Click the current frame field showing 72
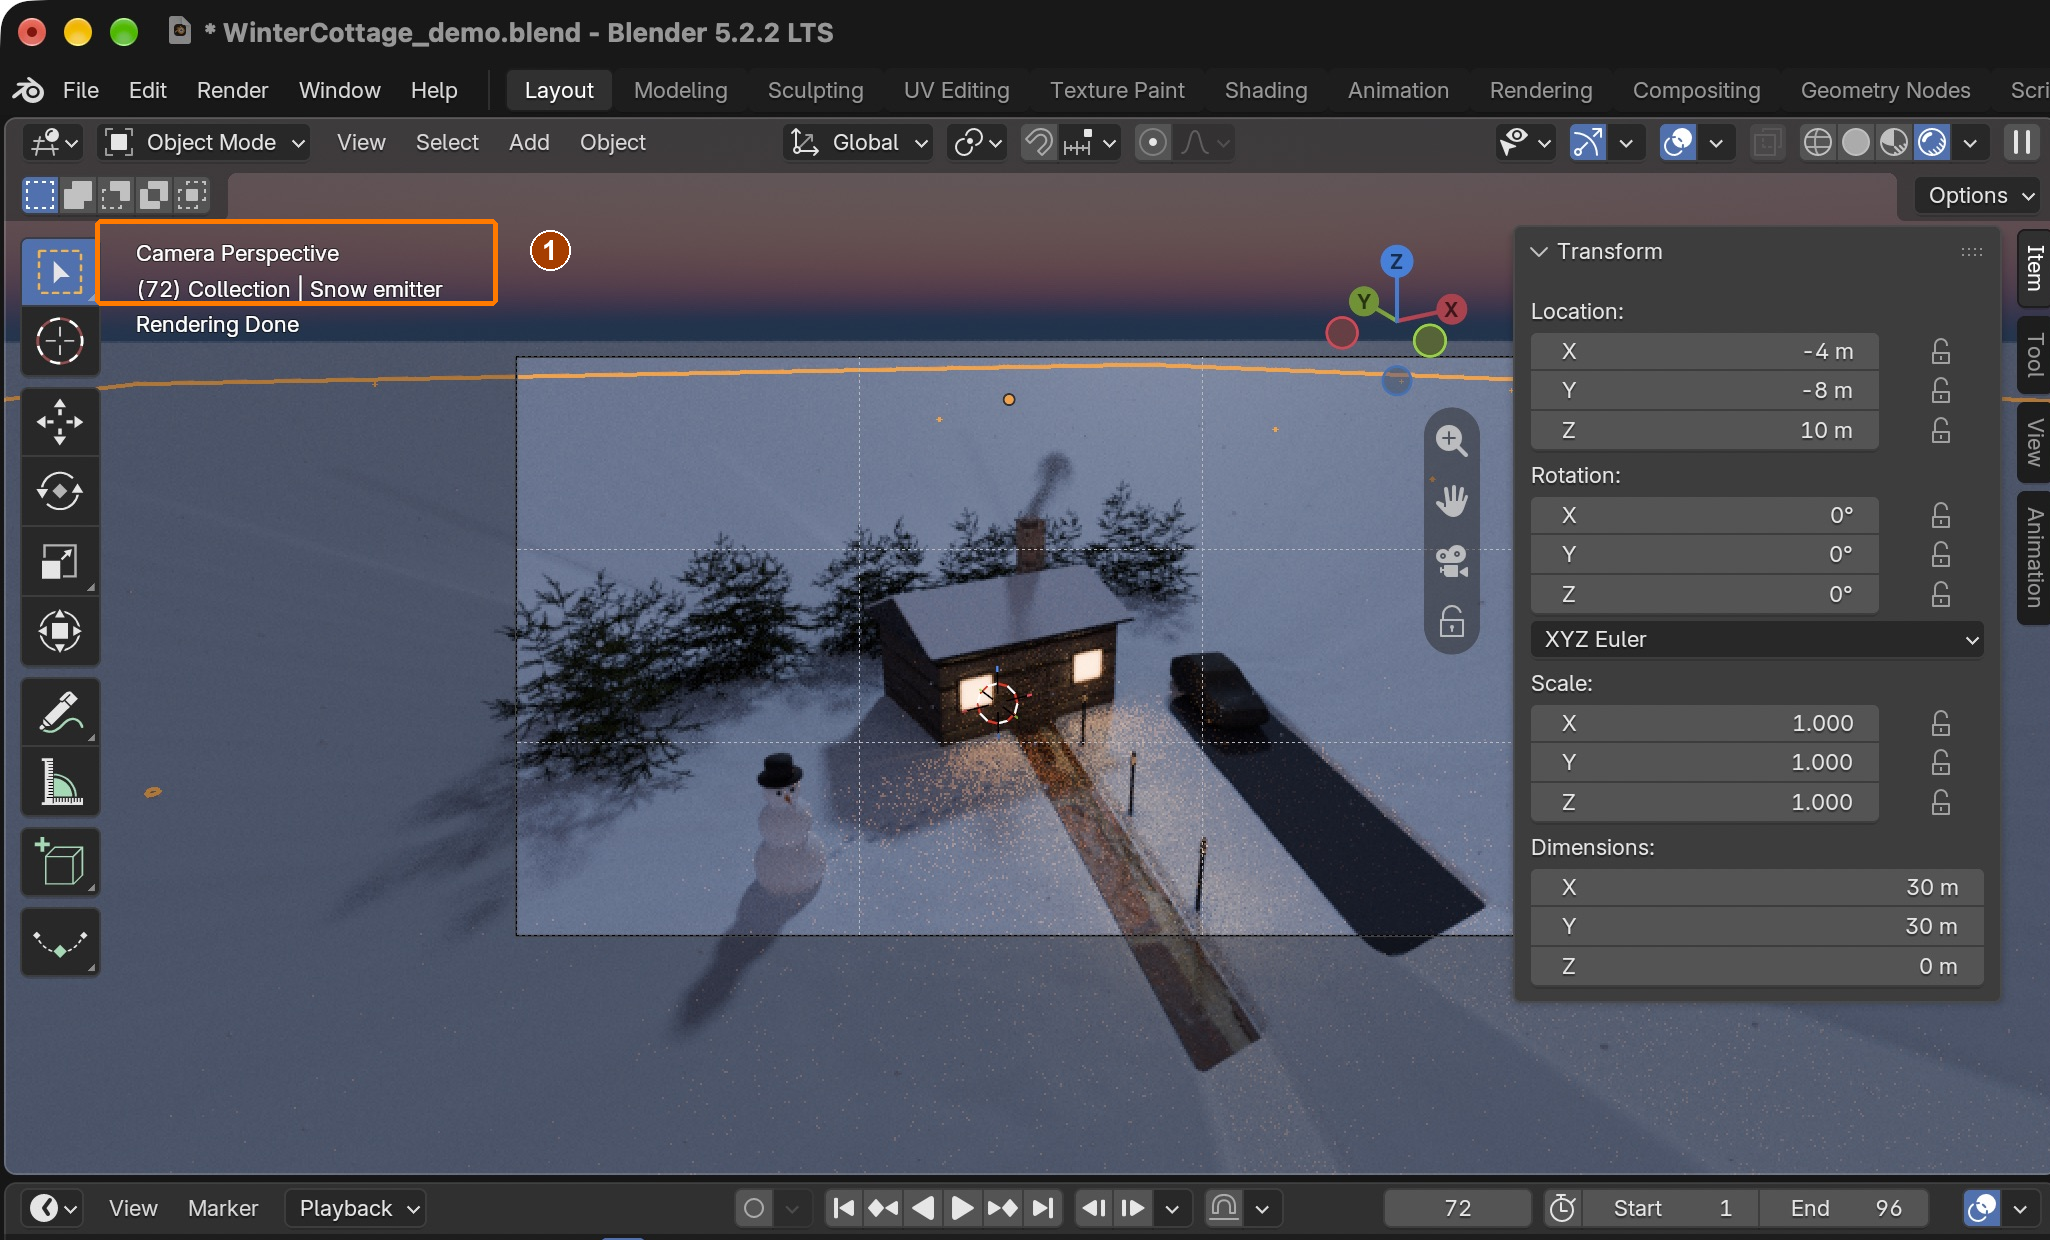 (1457, 1208)
